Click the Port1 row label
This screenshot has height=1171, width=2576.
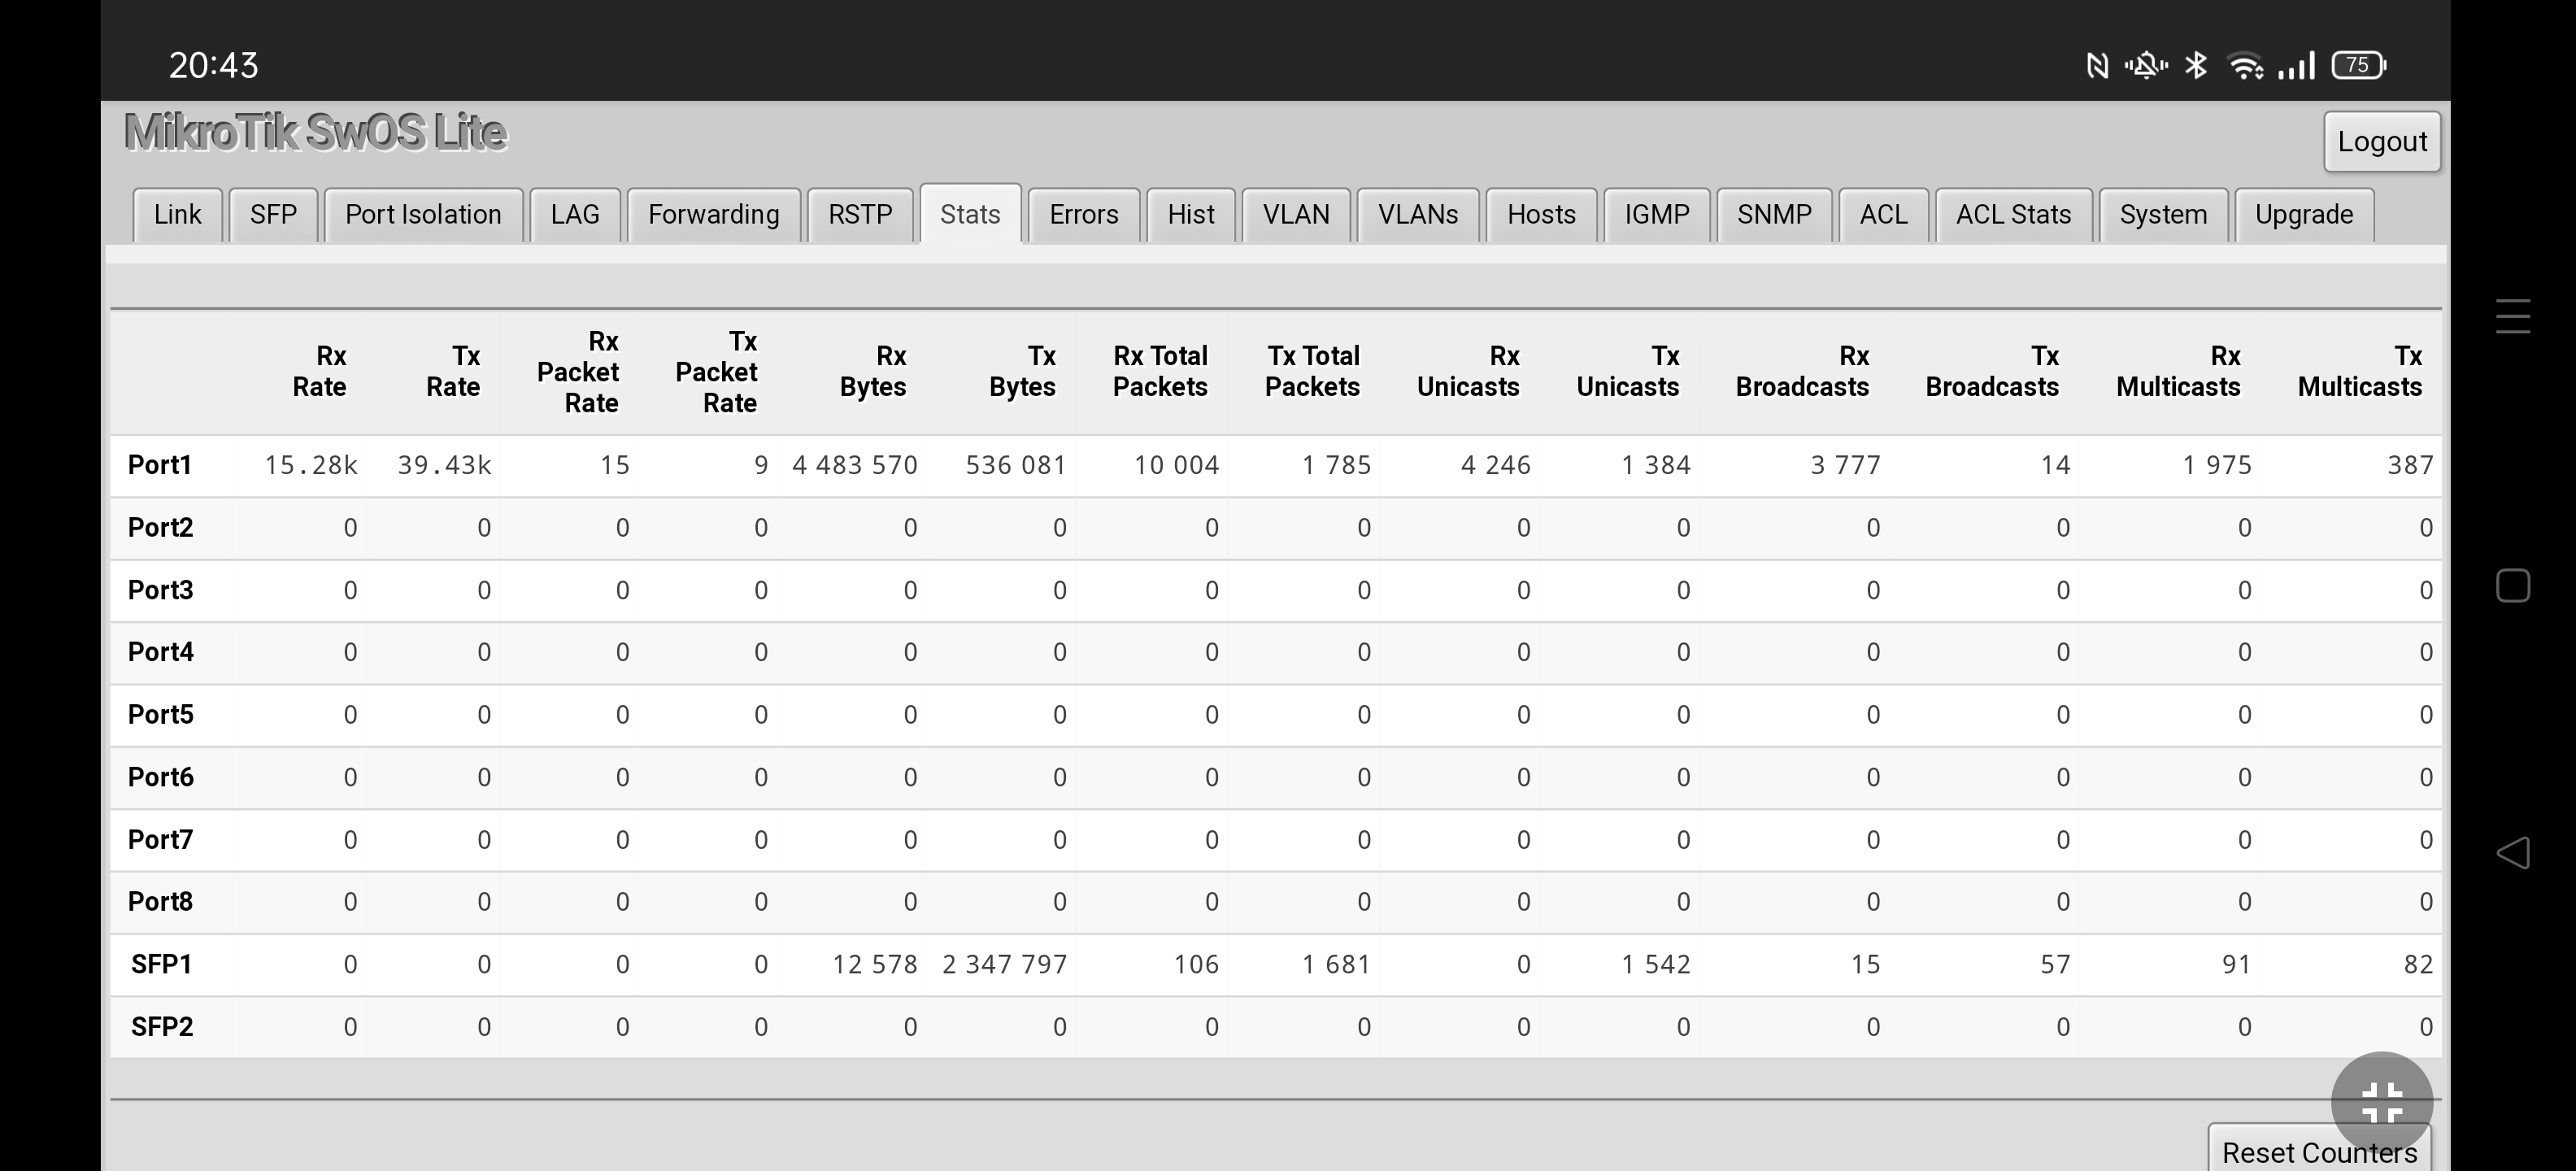160,465
